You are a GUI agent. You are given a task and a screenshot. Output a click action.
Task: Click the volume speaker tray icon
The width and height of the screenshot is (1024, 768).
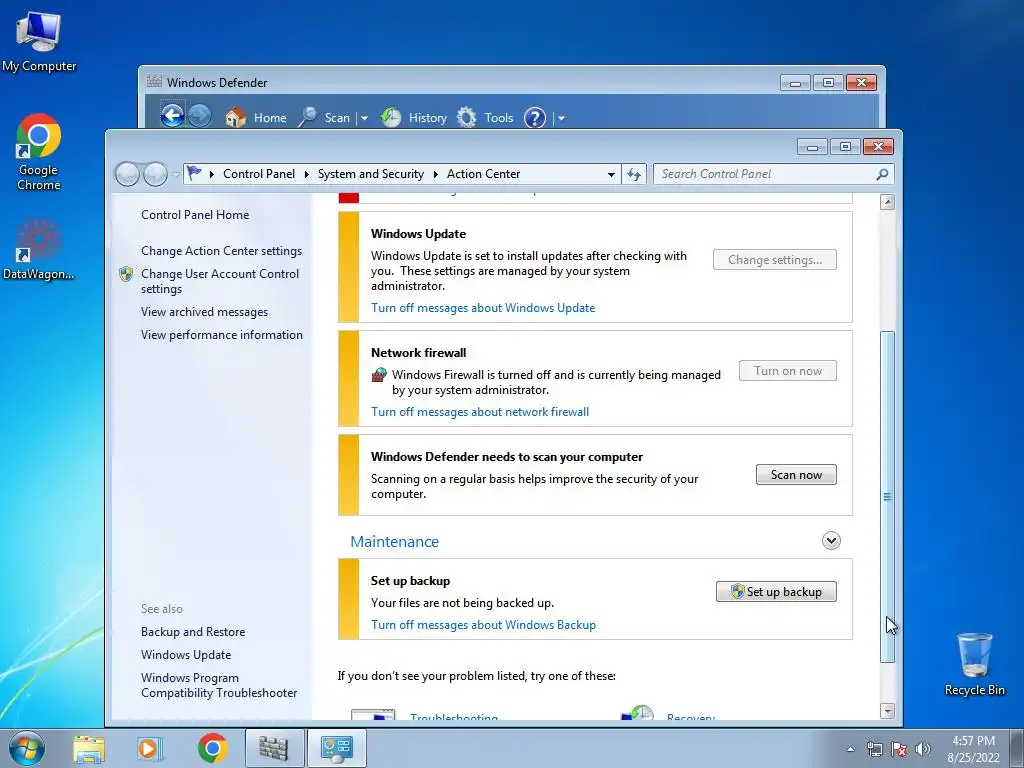(x=923, y=749)
